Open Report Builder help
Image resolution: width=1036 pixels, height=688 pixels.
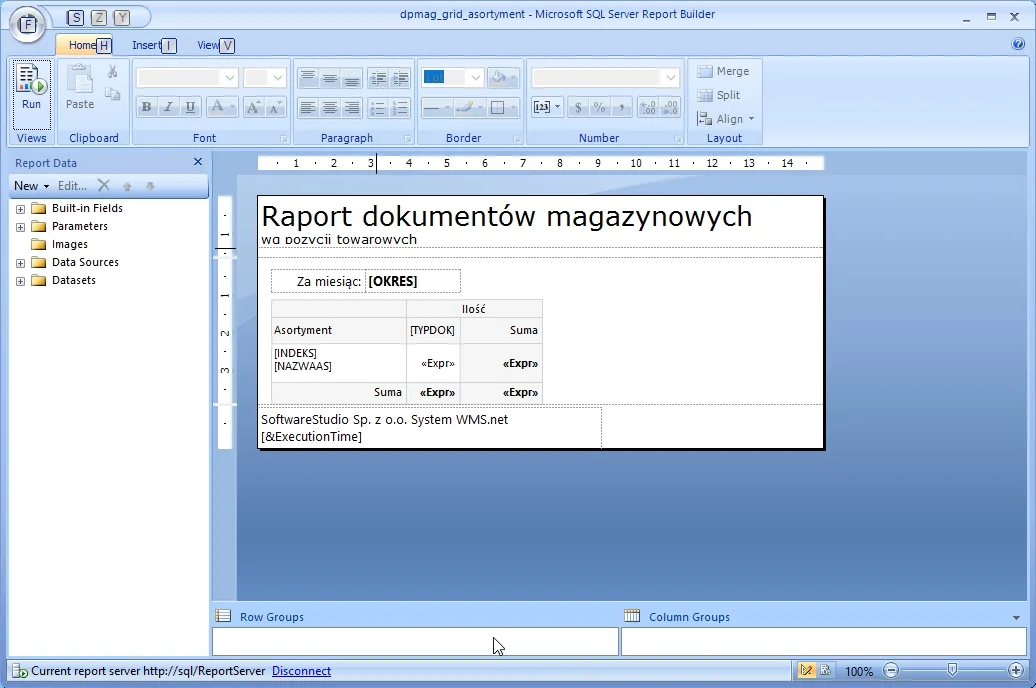click(x=1018, y=44)
